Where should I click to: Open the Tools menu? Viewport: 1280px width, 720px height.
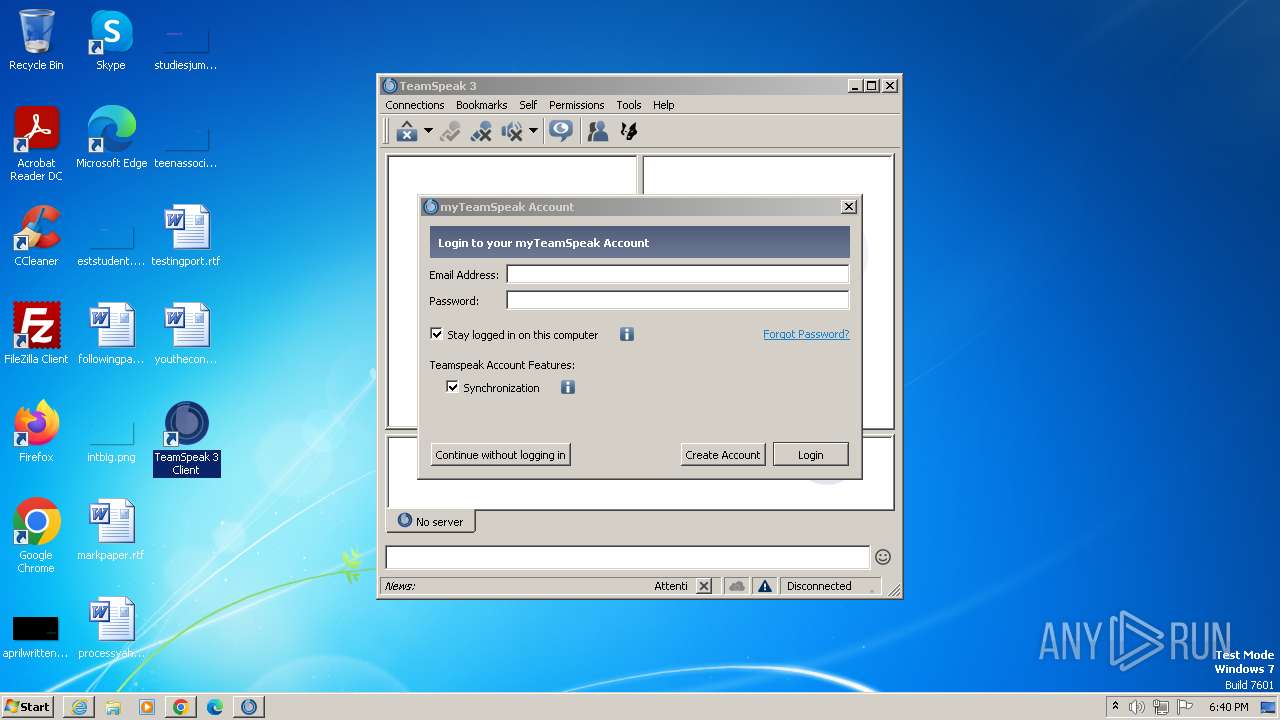[629, 105]
